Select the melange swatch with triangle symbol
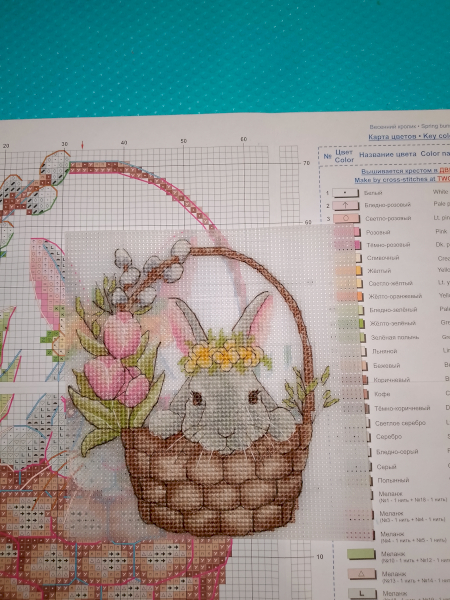450x600 pixels. (362, 574)
